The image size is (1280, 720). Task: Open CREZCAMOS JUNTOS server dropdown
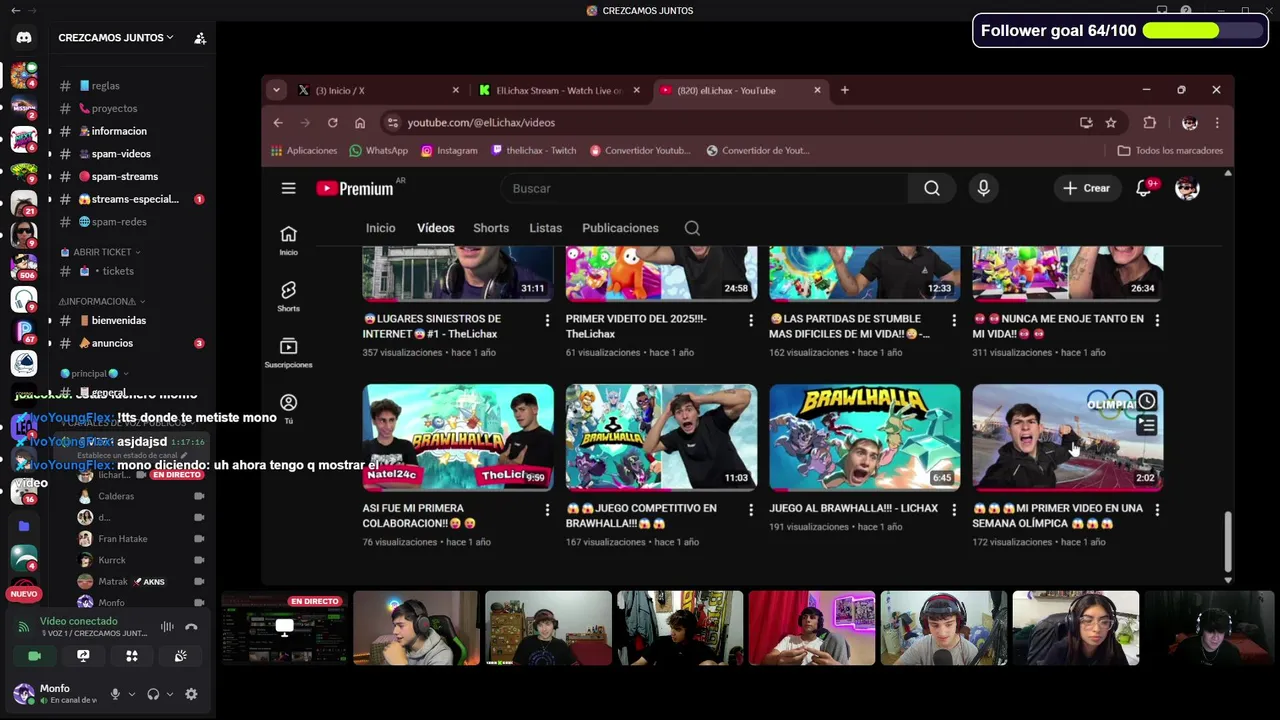tap(115, 38)
